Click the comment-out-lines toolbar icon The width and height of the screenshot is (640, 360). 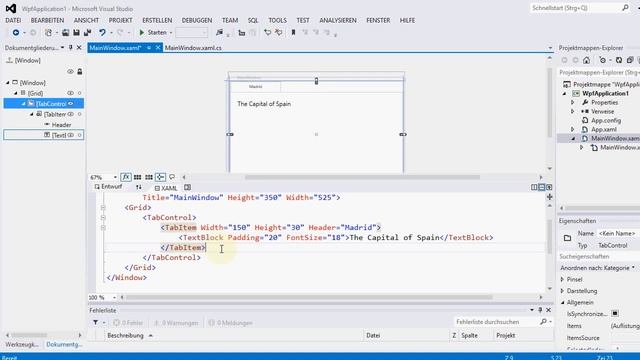click(x=267, y=33)
